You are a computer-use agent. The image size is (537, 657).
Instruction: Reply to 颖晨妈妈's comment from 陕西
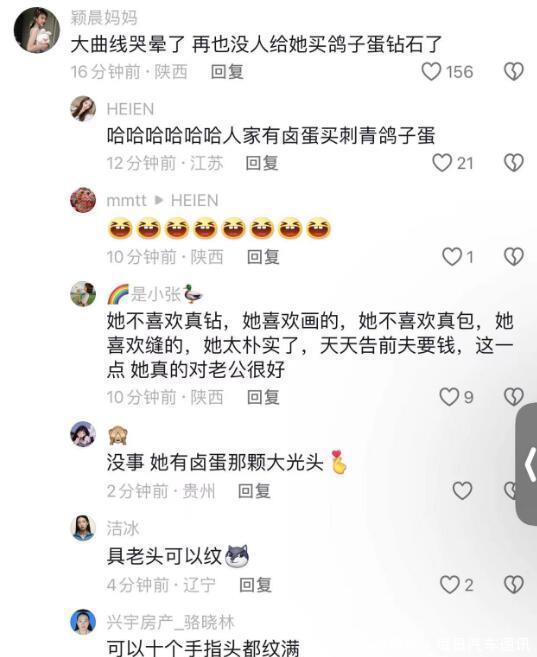click(227, 72)
